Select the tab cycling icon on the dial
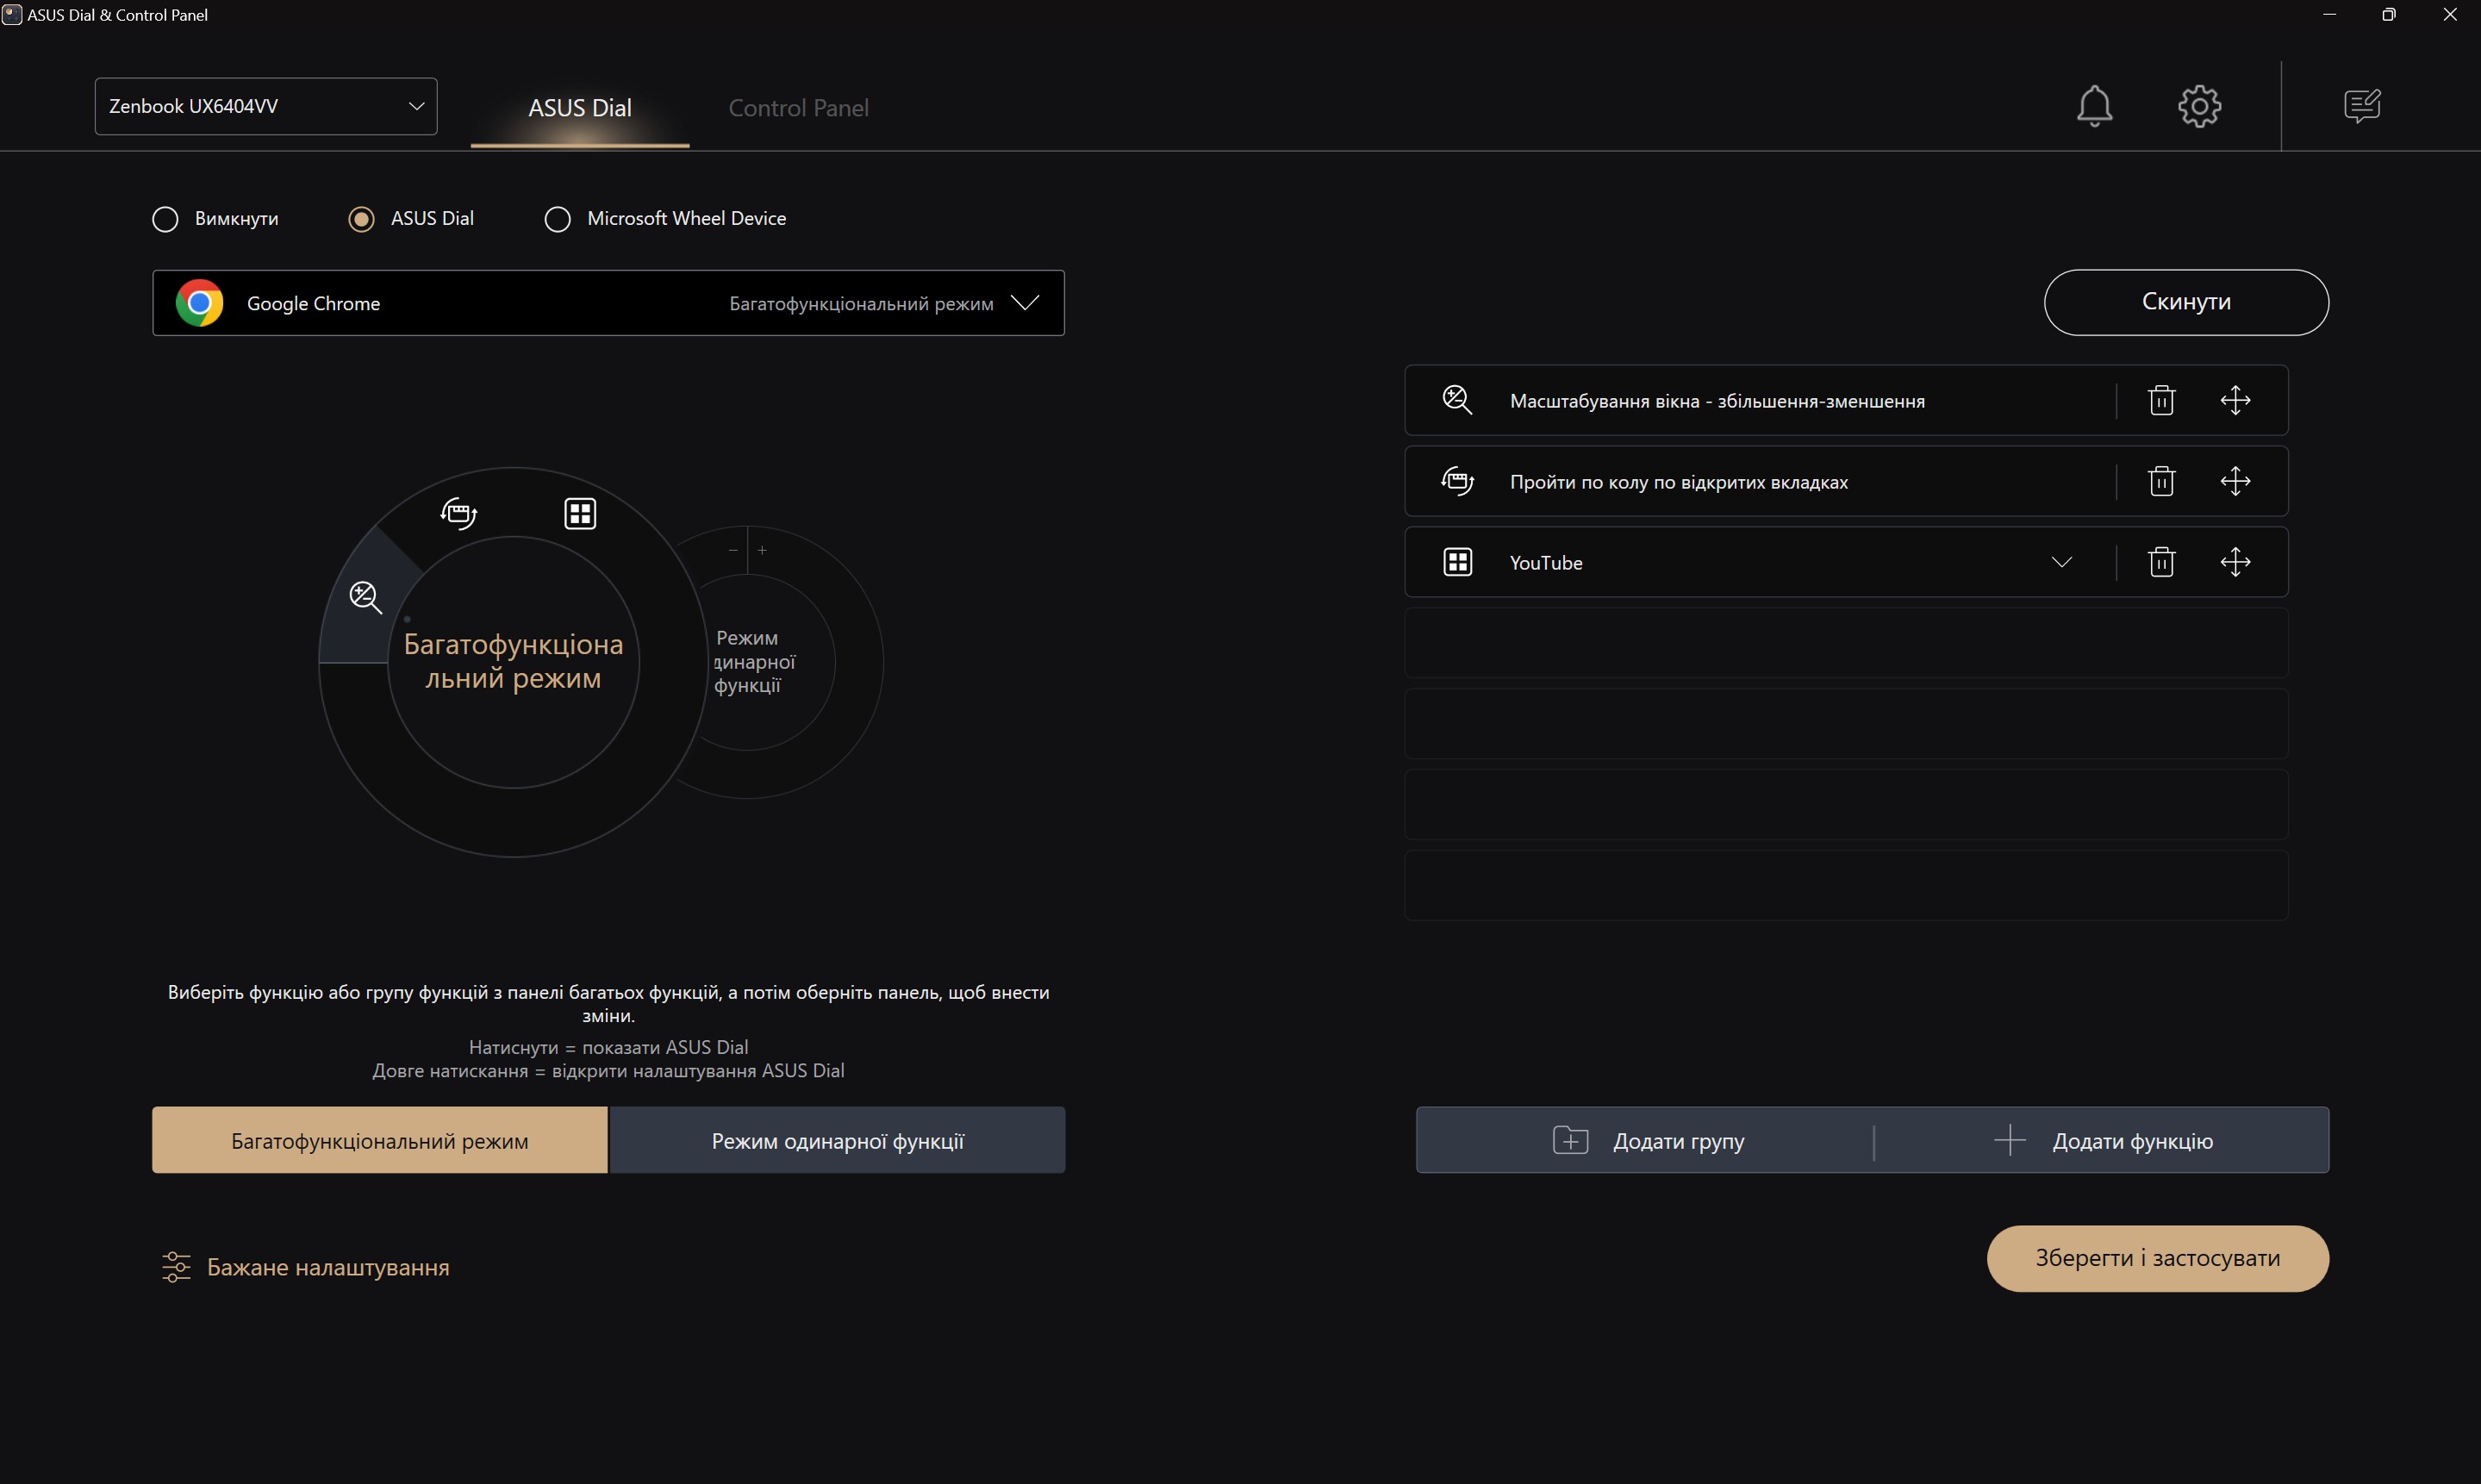 pyautogui.click(x=459, y=513)
